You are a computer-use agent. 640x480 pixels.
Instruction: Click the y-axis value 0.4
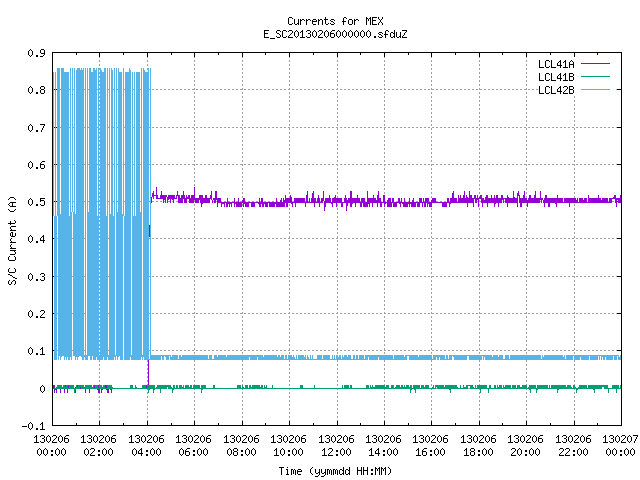click(36, 239)
